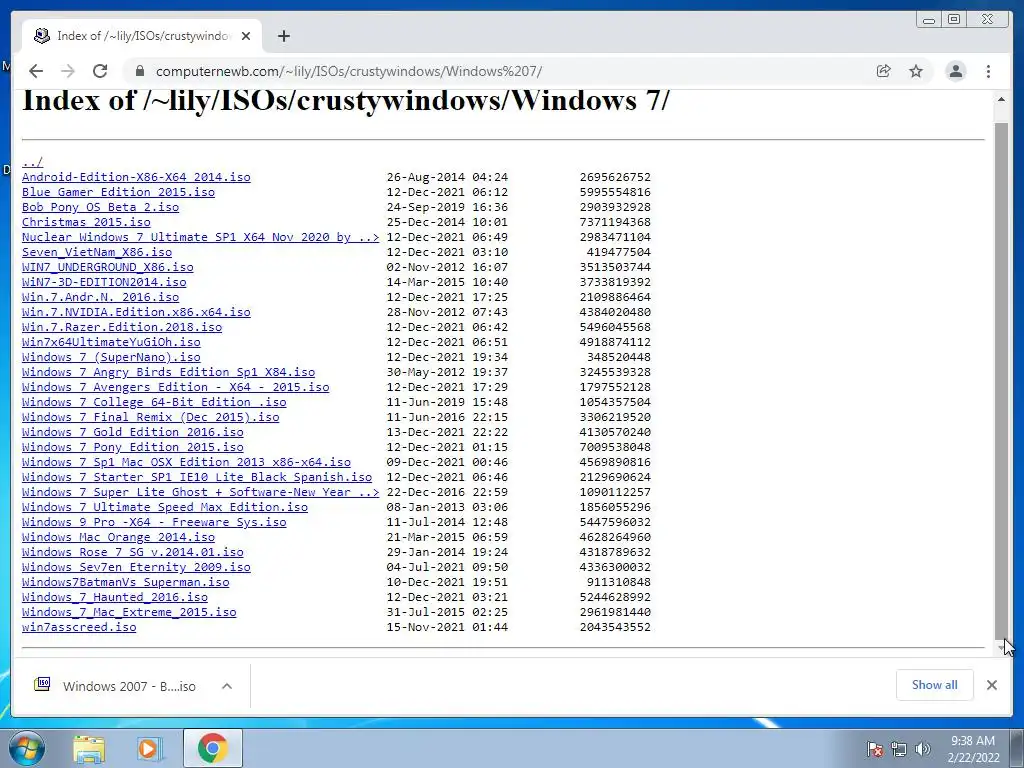Download Christmas_2015.iso

86,222
